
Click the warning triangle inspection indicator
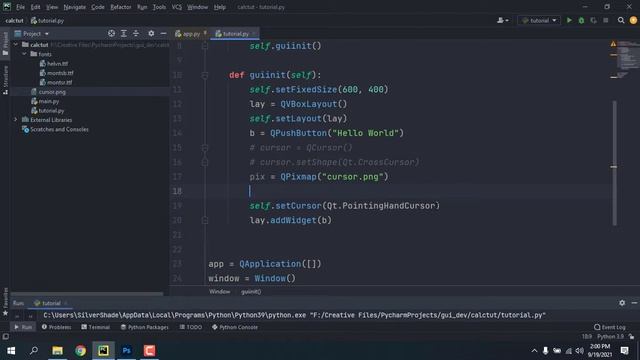coord(613,43)
